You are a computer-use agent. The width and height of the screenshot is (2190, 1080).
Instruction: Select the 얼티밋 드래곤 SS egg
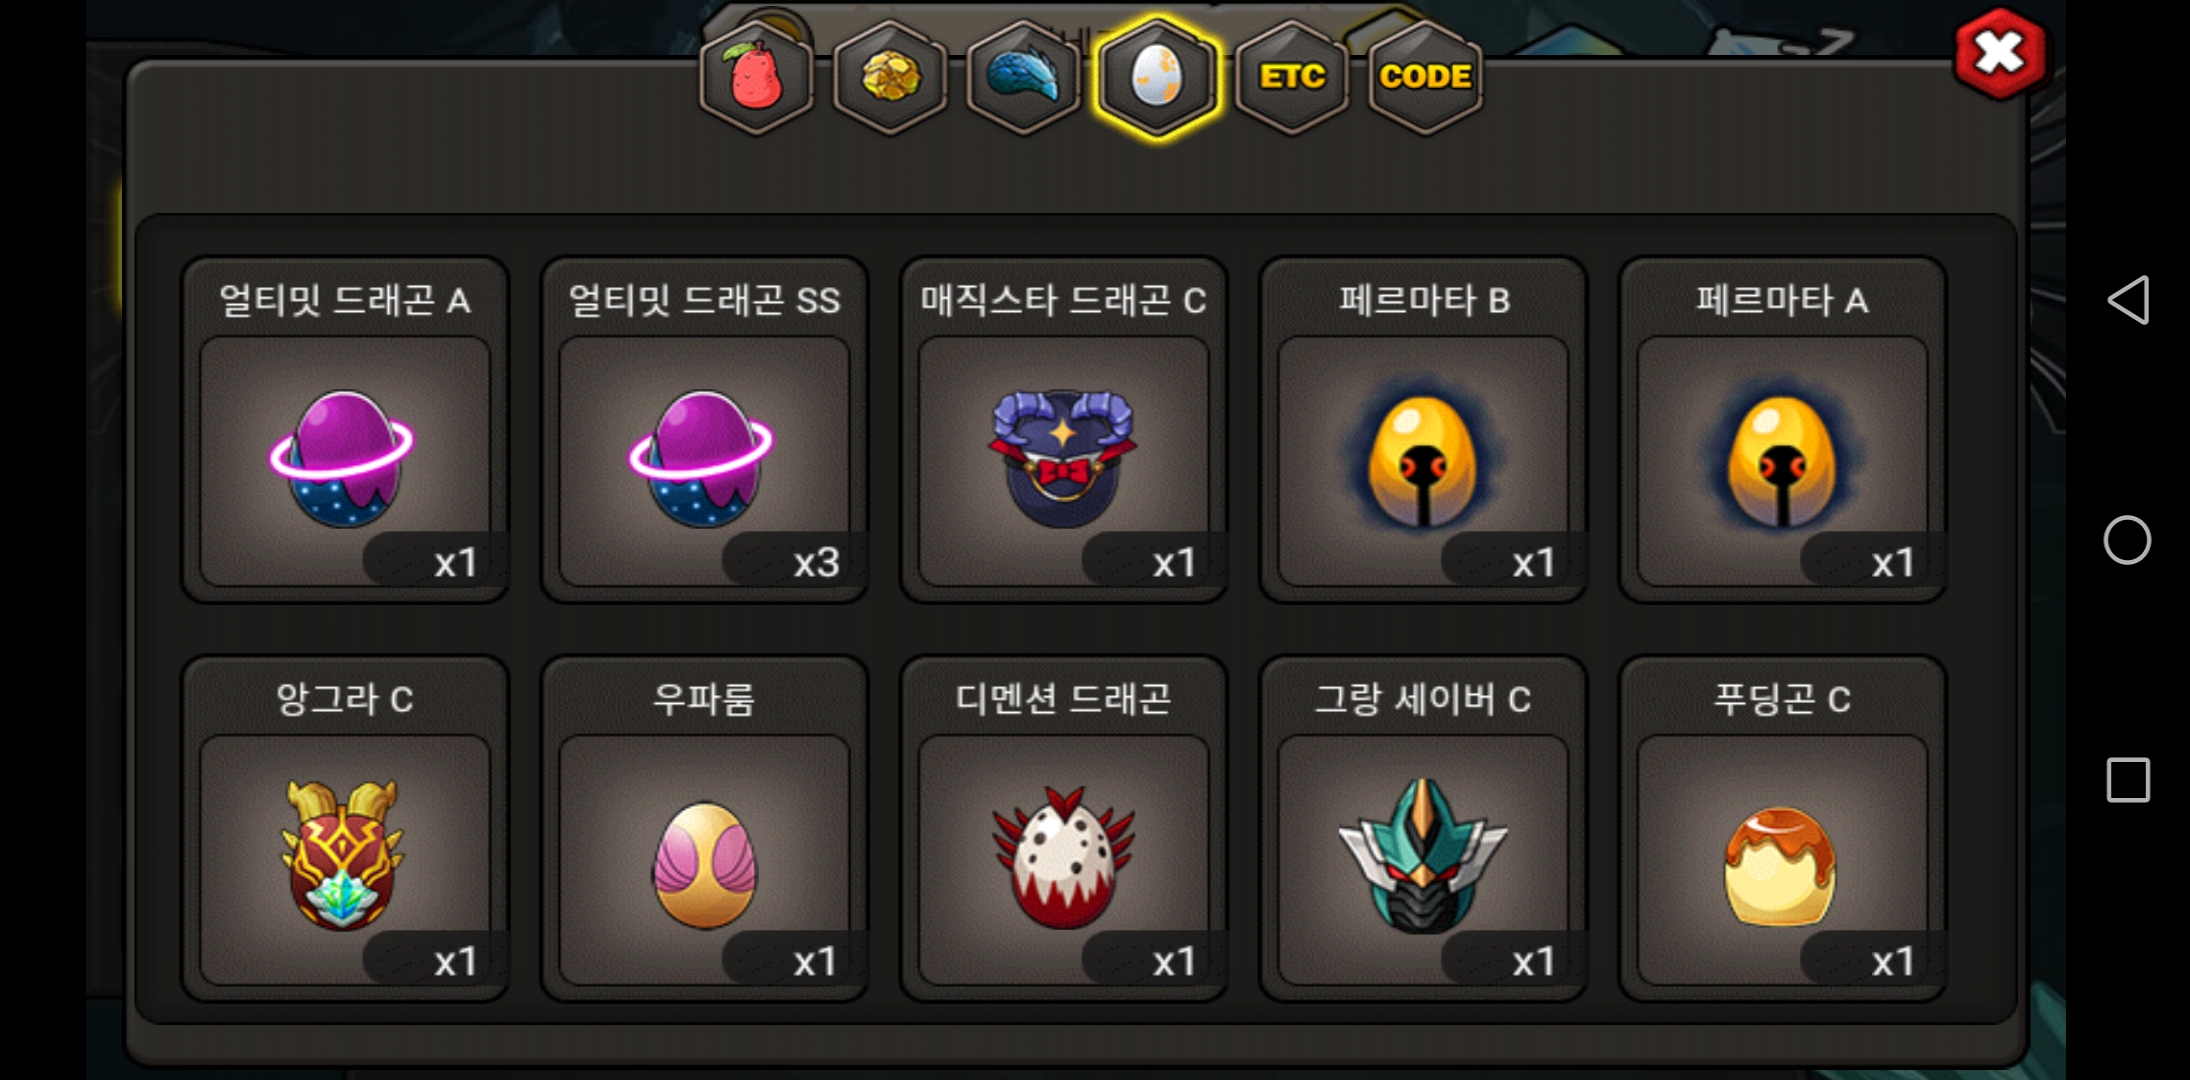click(704, 430)
